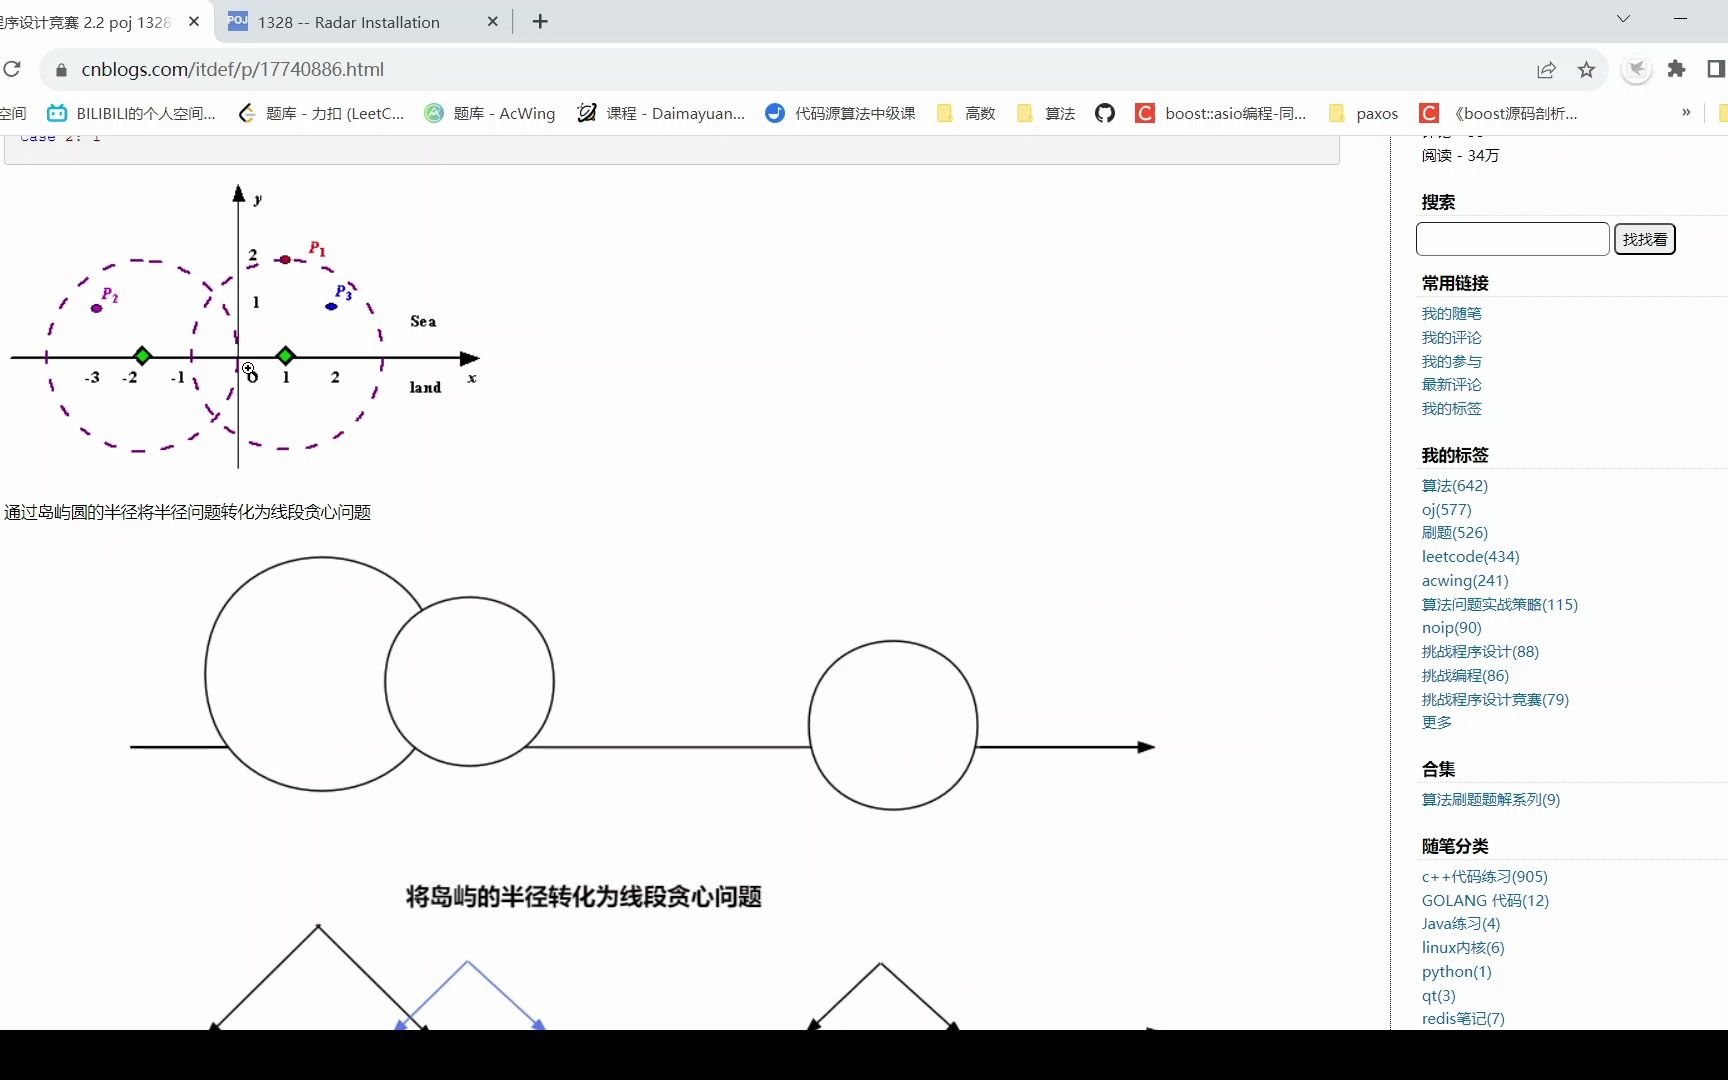Screen dimensions: 1728x1080
Task: Open the redis笔记(7) category
Action: [1462, 1019]
